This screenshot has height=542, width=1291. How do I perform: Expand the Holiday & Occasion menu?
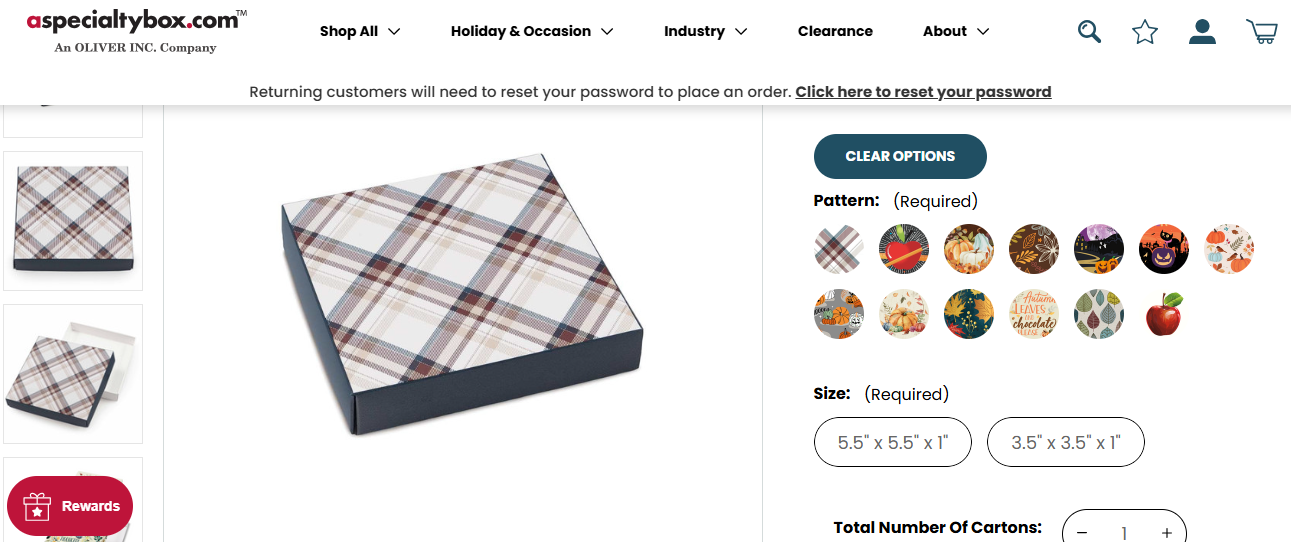click(532, 31)
